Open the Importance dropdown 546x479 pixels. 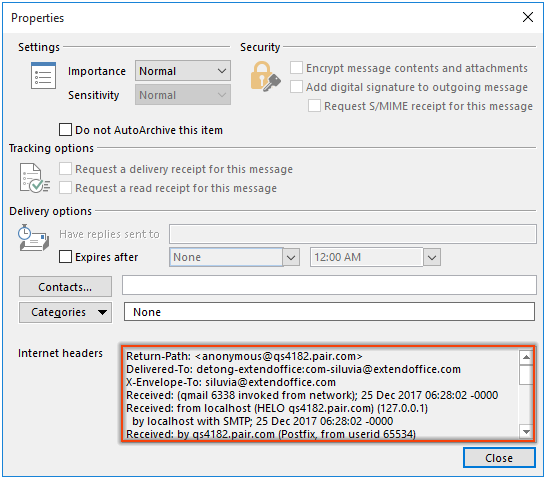[x=183, y=71]
